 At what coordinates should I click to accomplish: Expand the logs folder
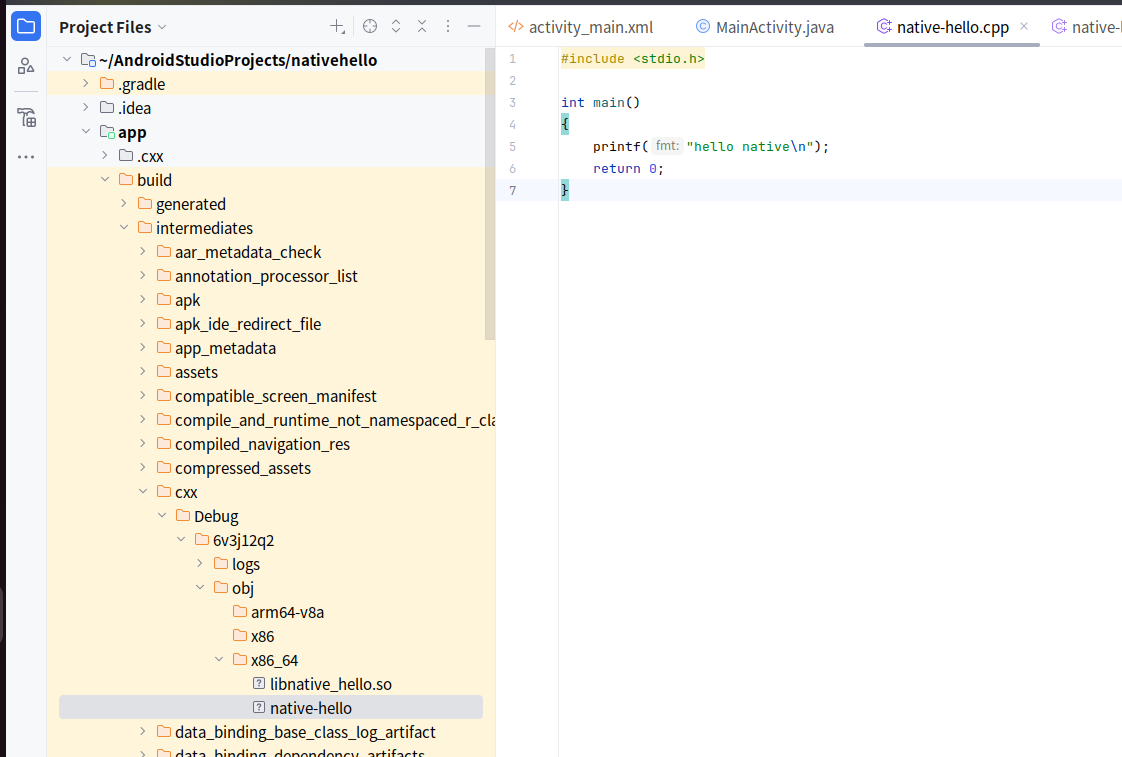(200, 564)
